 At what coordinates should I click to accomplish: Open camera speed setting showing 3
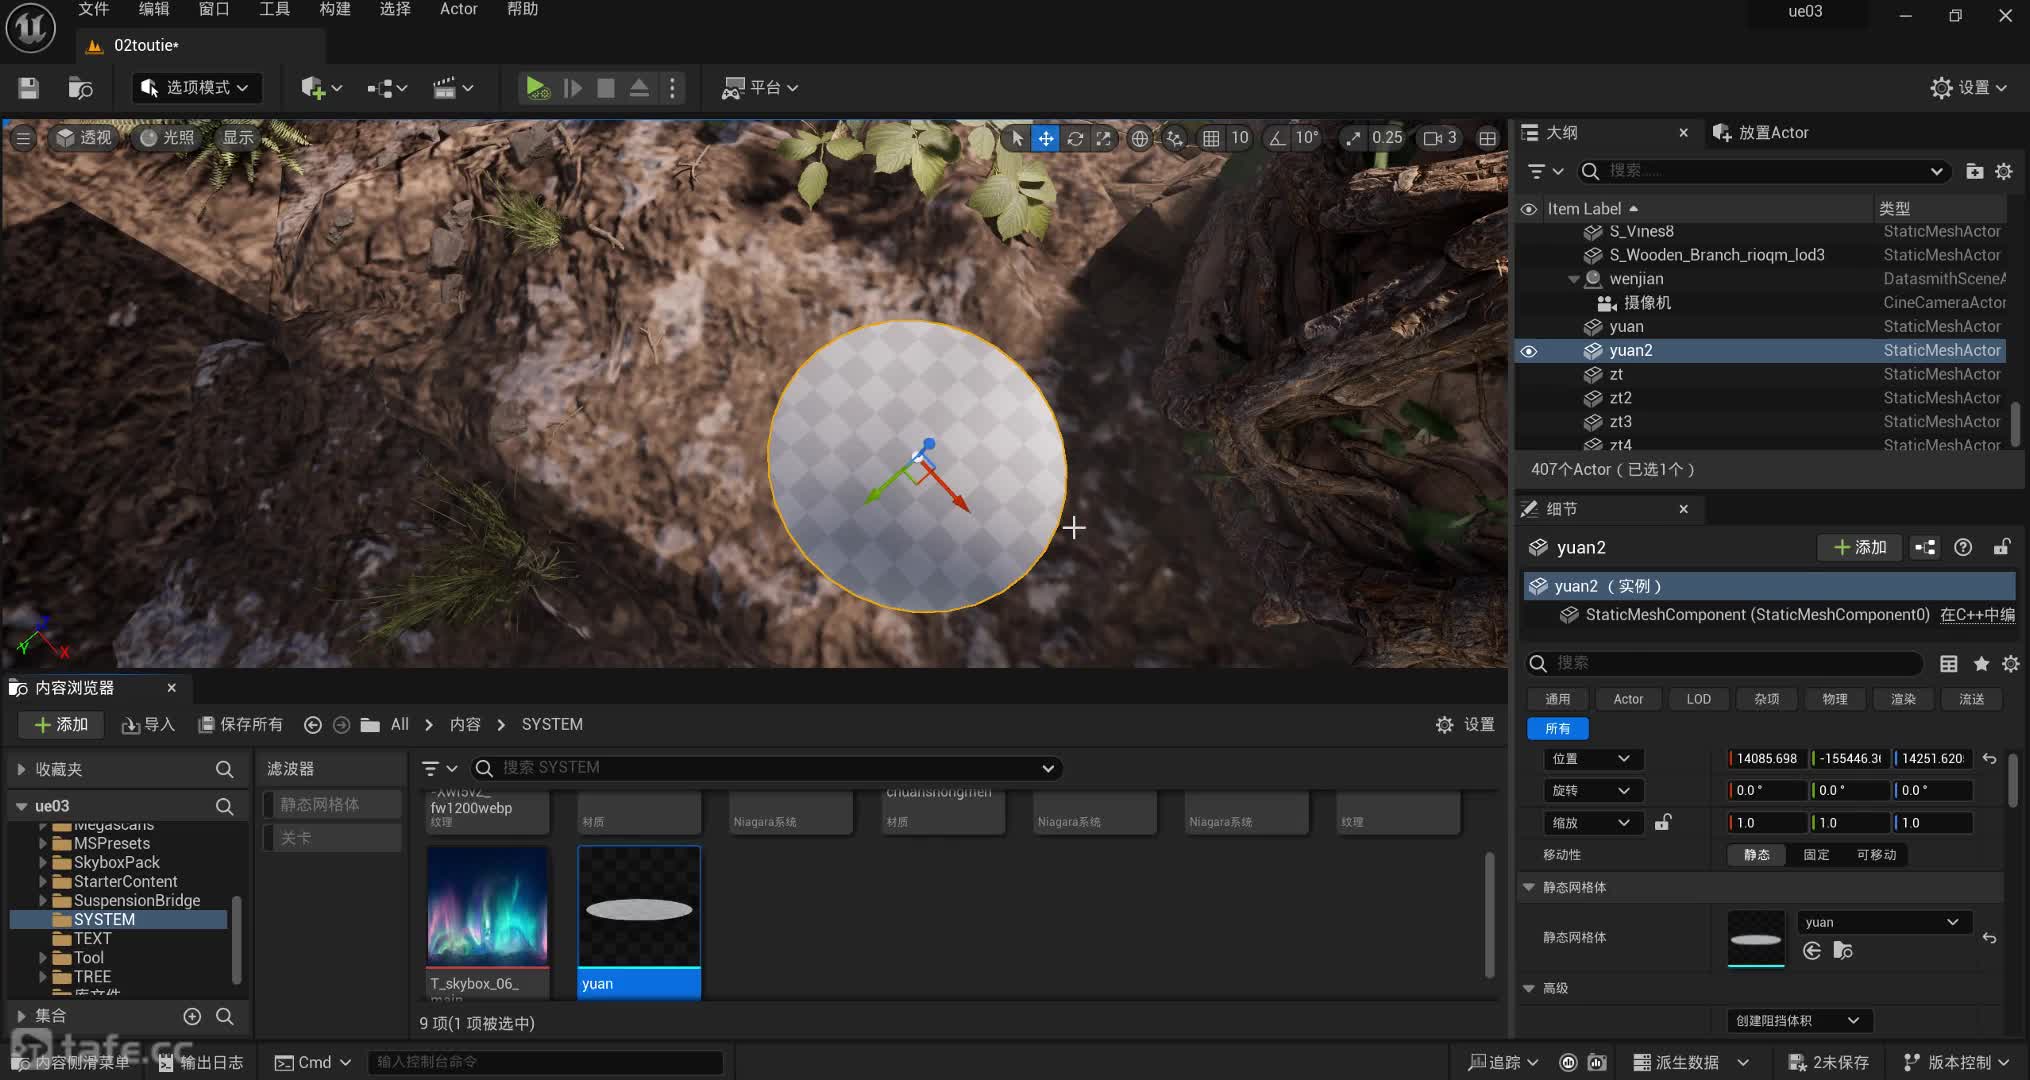point(1440,138)
